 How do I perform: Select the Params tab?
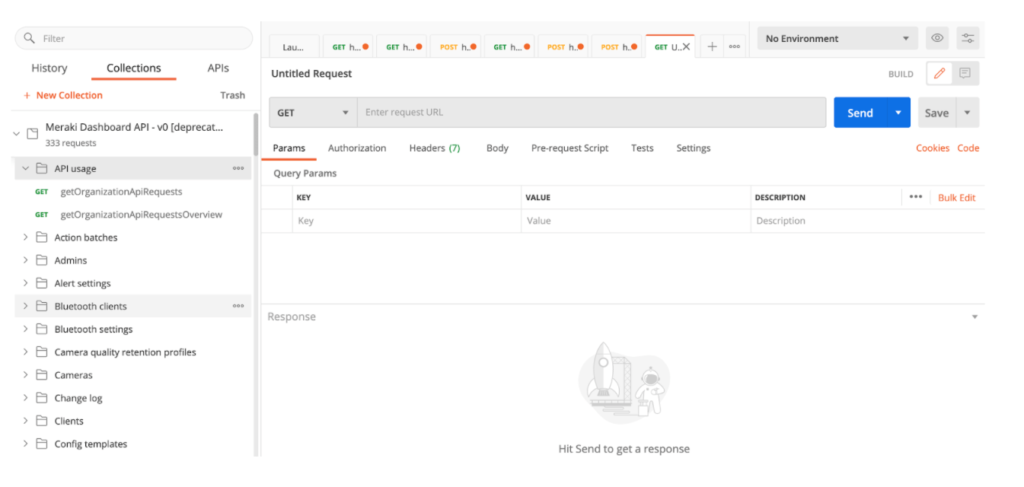pos(289,148)
